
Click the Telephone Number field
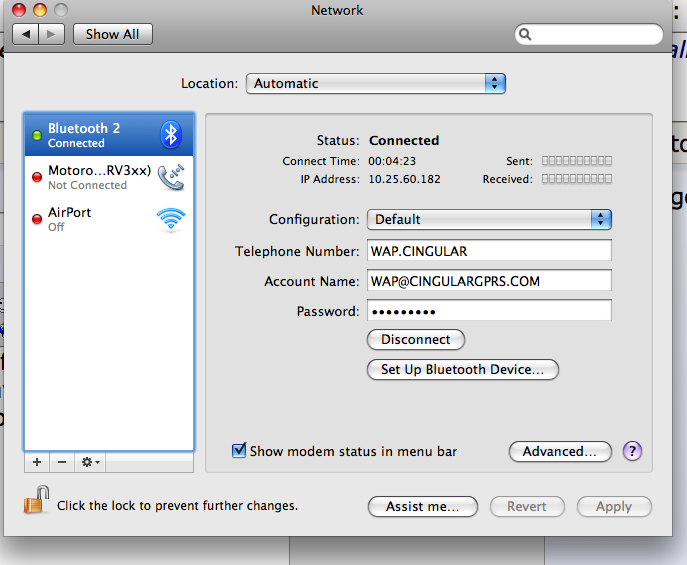pyautogui.click(x=489, y=251)
